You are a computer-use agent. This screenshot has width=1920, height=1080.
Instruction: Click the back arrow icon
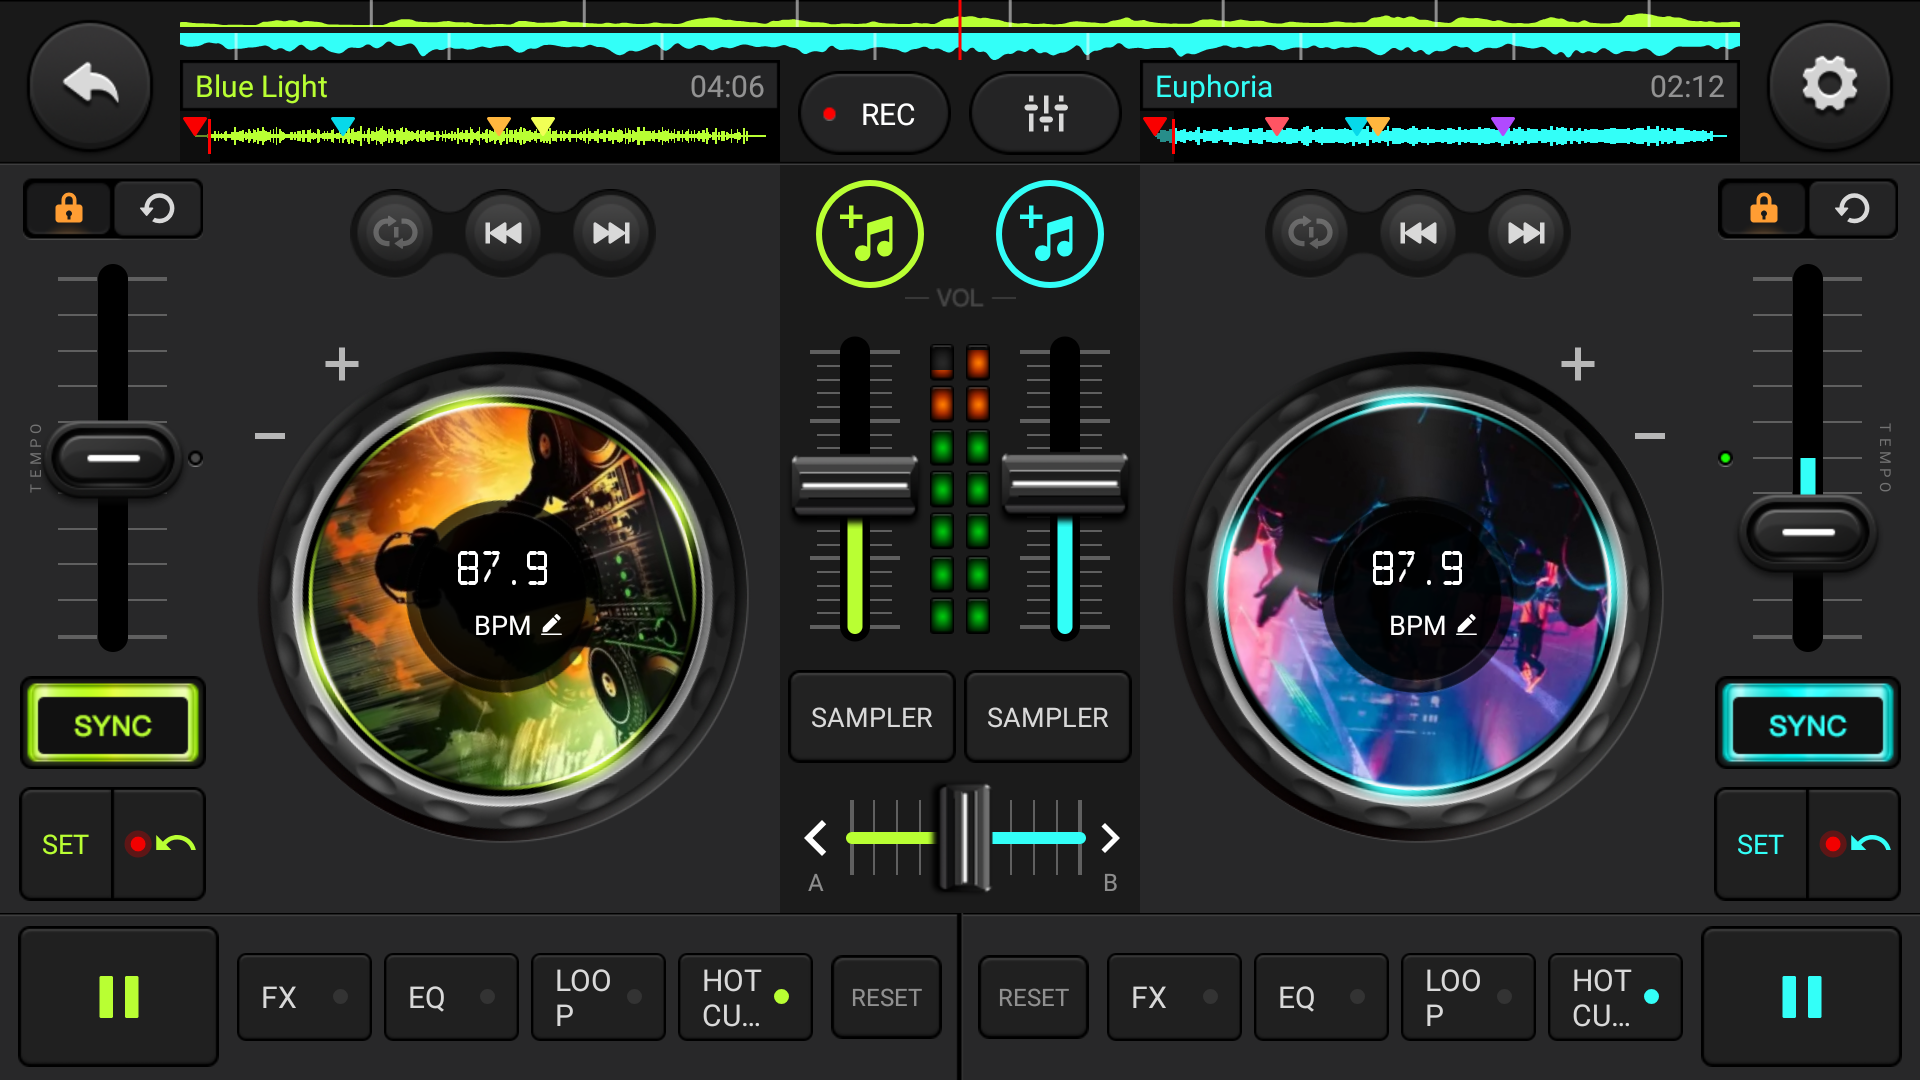pos(90,86)
